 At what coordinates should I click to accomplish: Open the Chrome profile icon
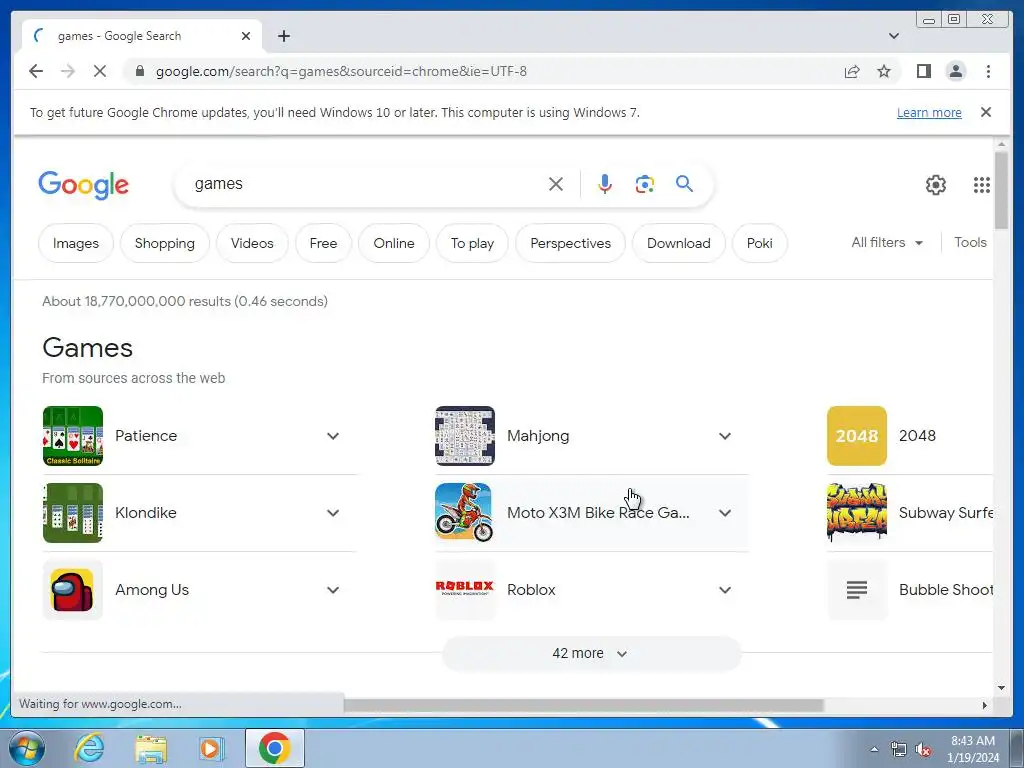coord(955,71)
